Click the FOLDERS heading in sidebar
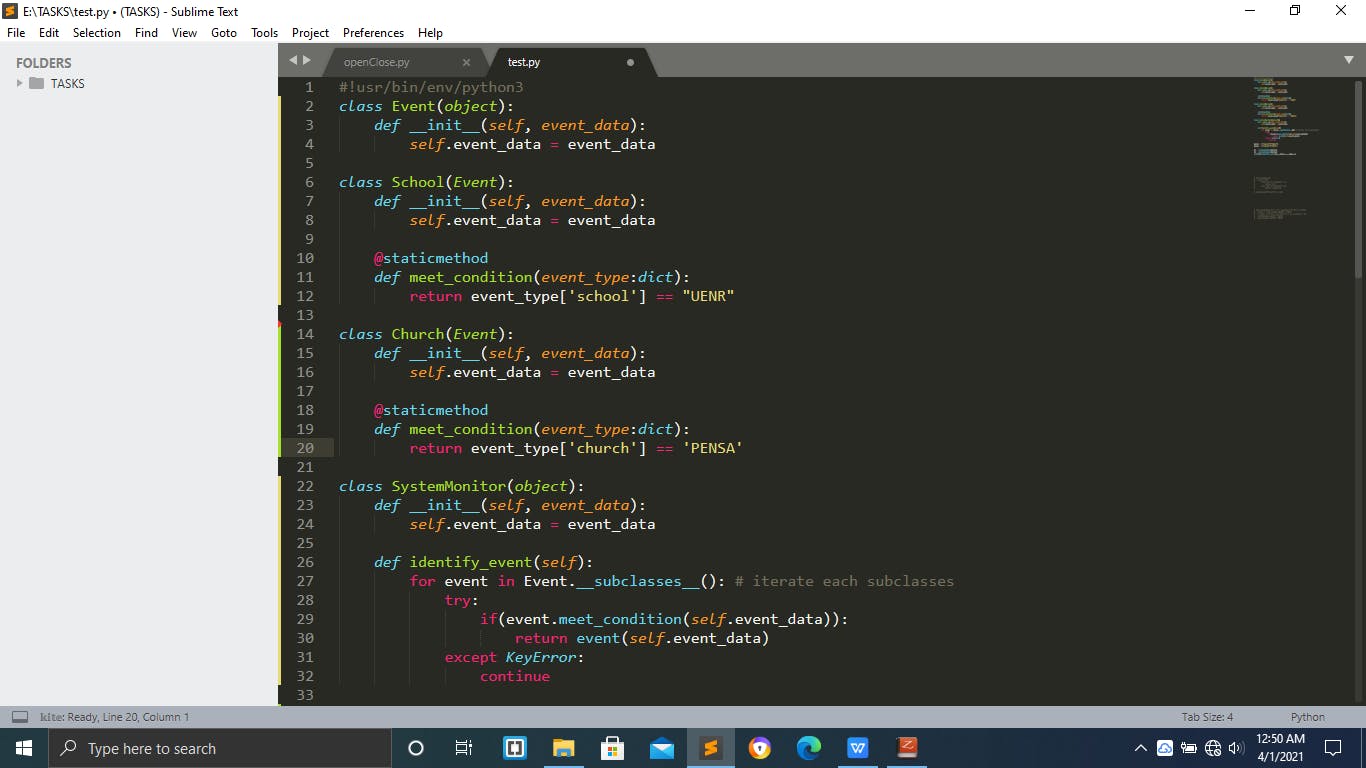The height and width of the screenshot is (768, 1366). [x=44, y=62]
